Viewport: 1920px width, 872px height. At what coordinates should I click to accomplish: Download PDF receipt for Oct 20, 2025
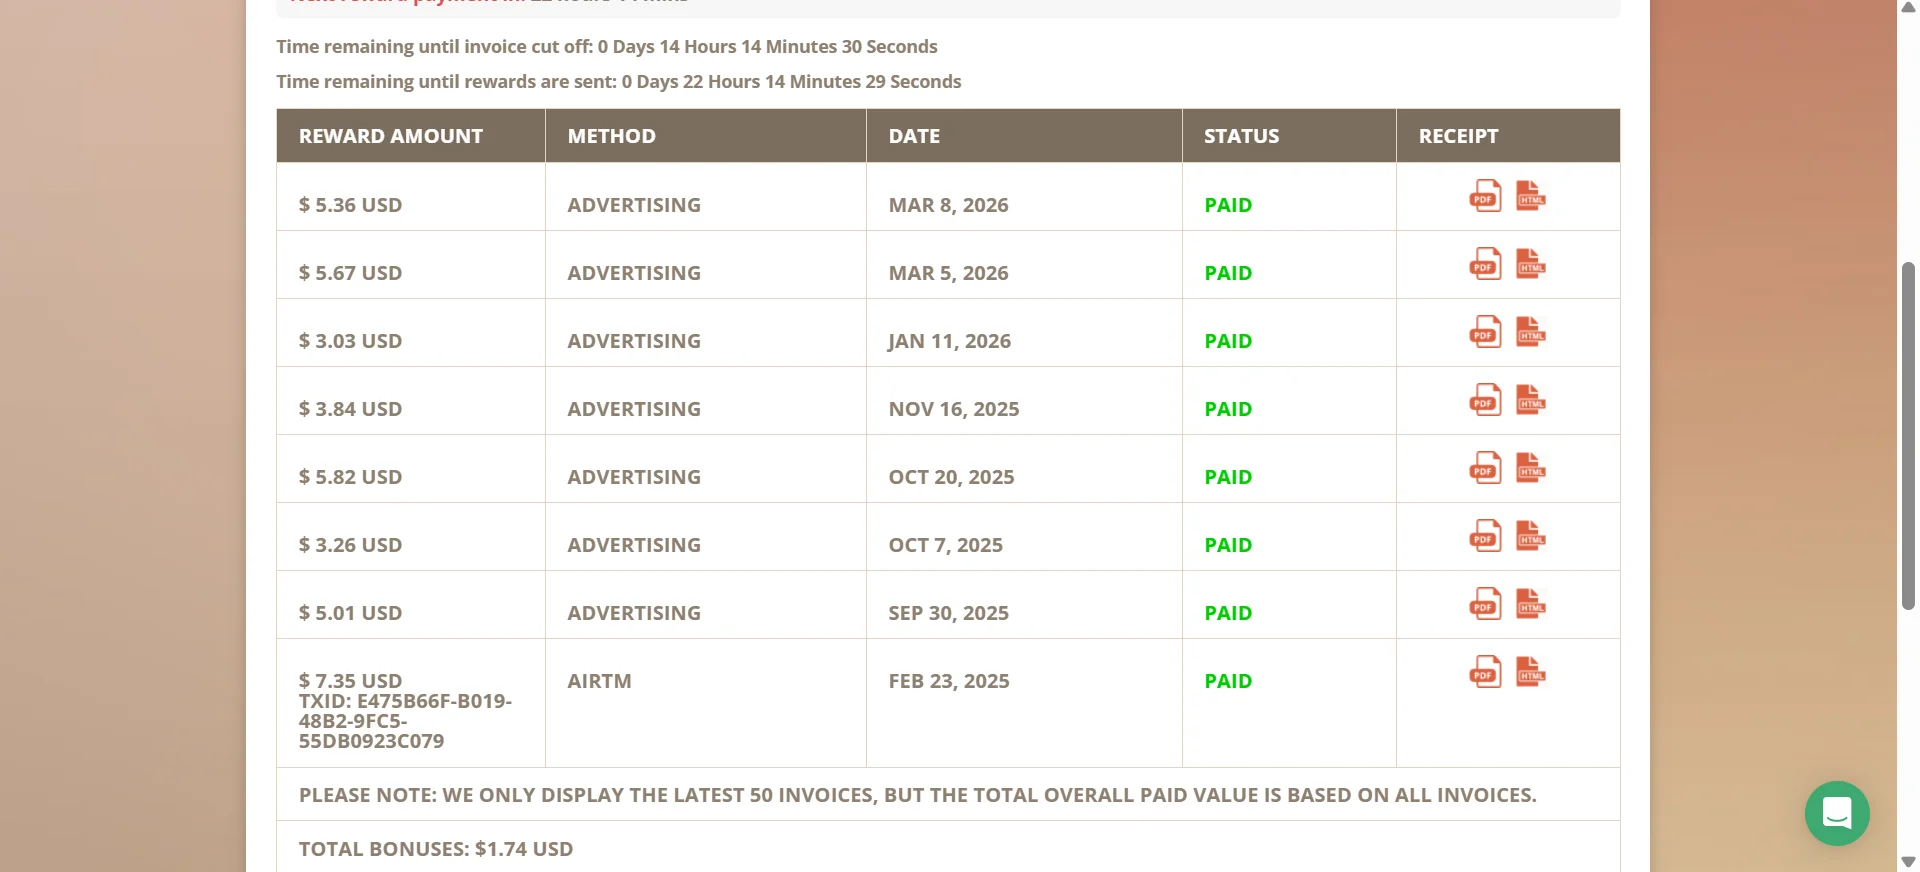click(x=1485, y=468)
